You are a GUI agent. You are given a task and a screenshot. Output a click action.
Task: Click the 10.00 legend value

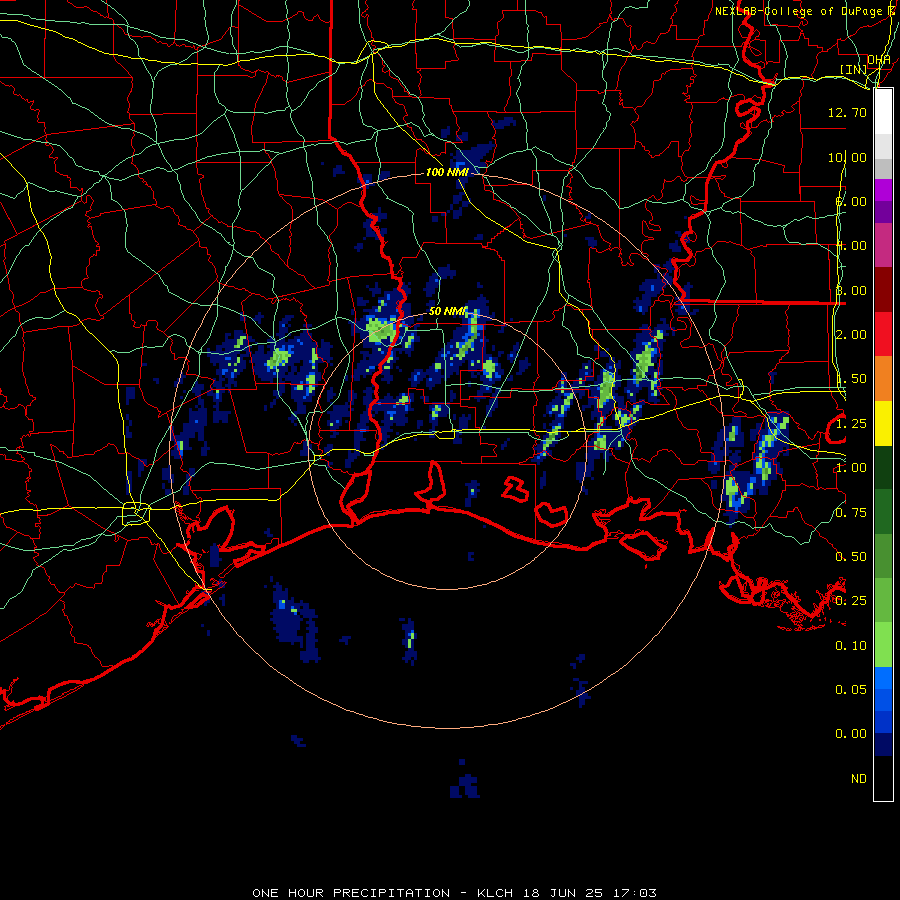[847, 157]
